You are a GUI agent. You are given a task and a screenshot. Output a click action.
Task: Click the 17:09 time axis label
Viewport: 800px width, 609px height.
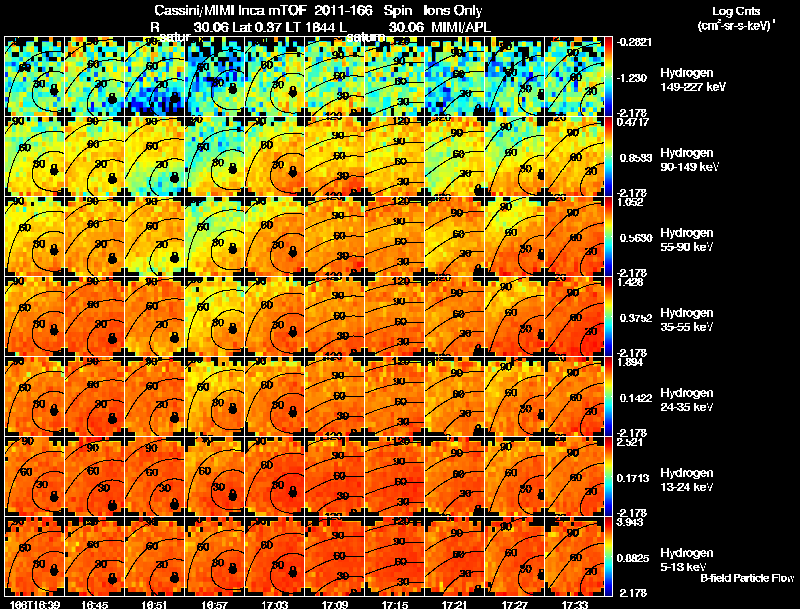click(335, 604)
